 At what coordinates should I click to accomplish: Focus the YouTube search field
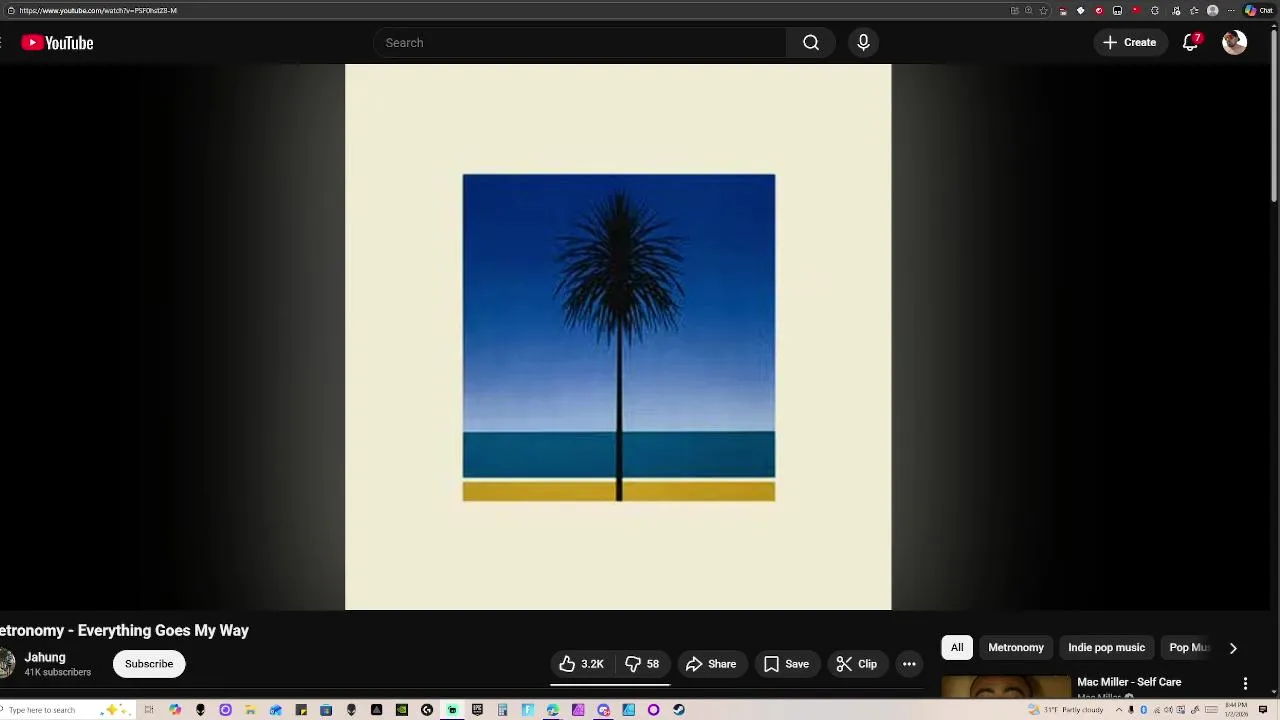(580, 43)
